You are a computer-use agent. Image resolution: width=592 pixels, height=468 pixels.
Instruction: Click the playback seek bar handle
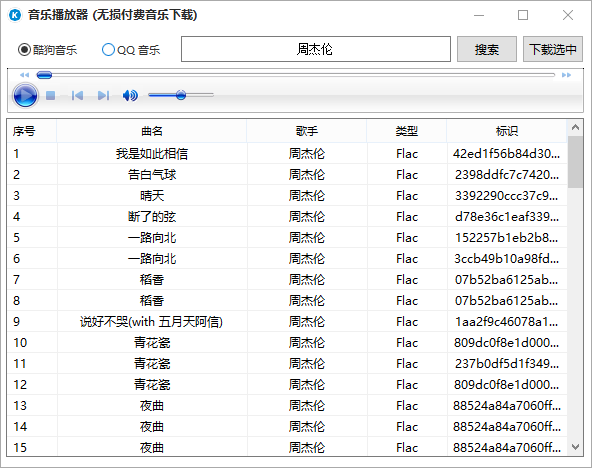(x=44, y=75)
